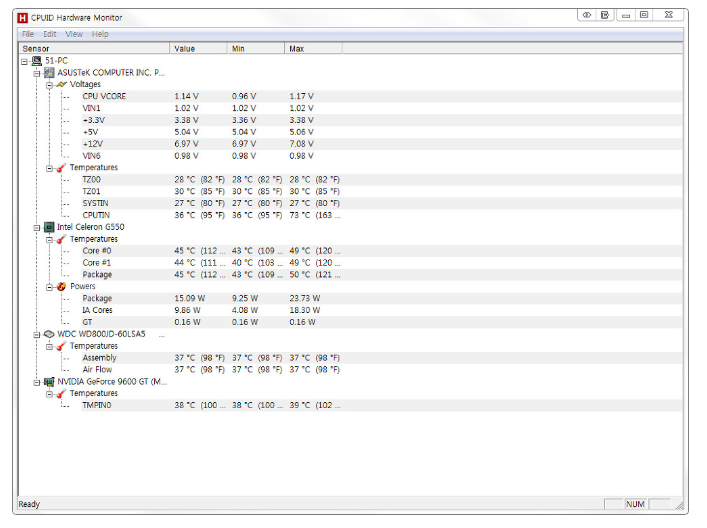Collapse the WDC WD800JD-60LSA5 node
Image resolution: width=707 pixels, height=528 pixels.
pos(37,335)
